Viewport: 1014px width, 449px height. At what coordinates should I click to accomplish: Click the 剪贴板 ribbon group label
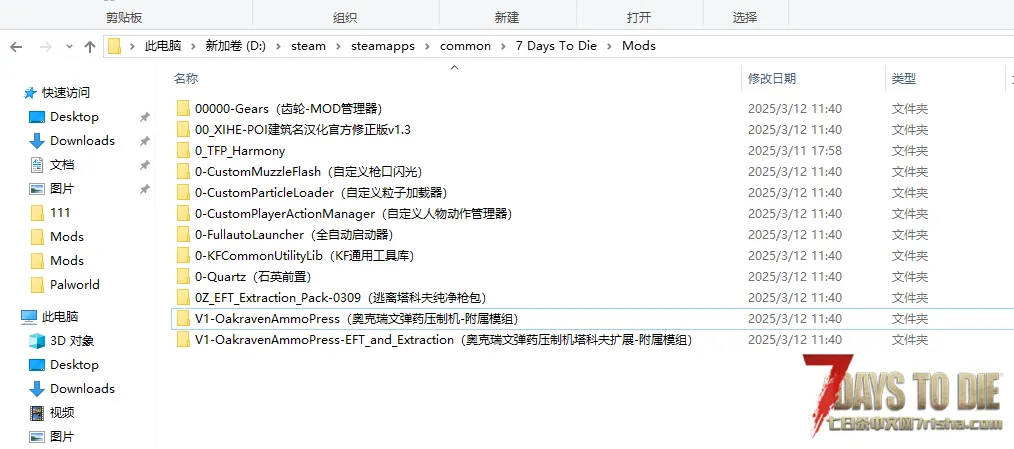pyautogui.click(x=124, y=17)
